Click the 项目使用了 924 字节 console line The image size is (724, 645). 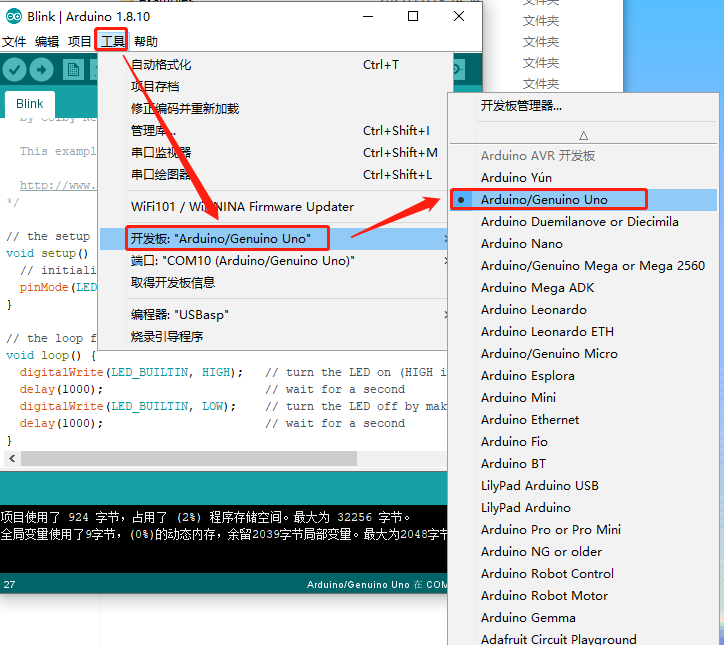(x=205, y=517)
